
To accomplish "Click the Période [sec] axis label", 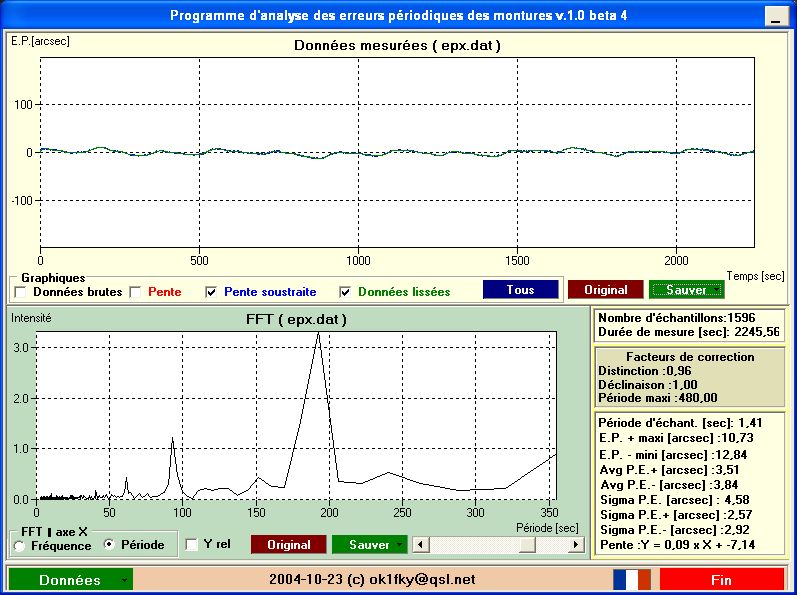I will tap(547, 528).
